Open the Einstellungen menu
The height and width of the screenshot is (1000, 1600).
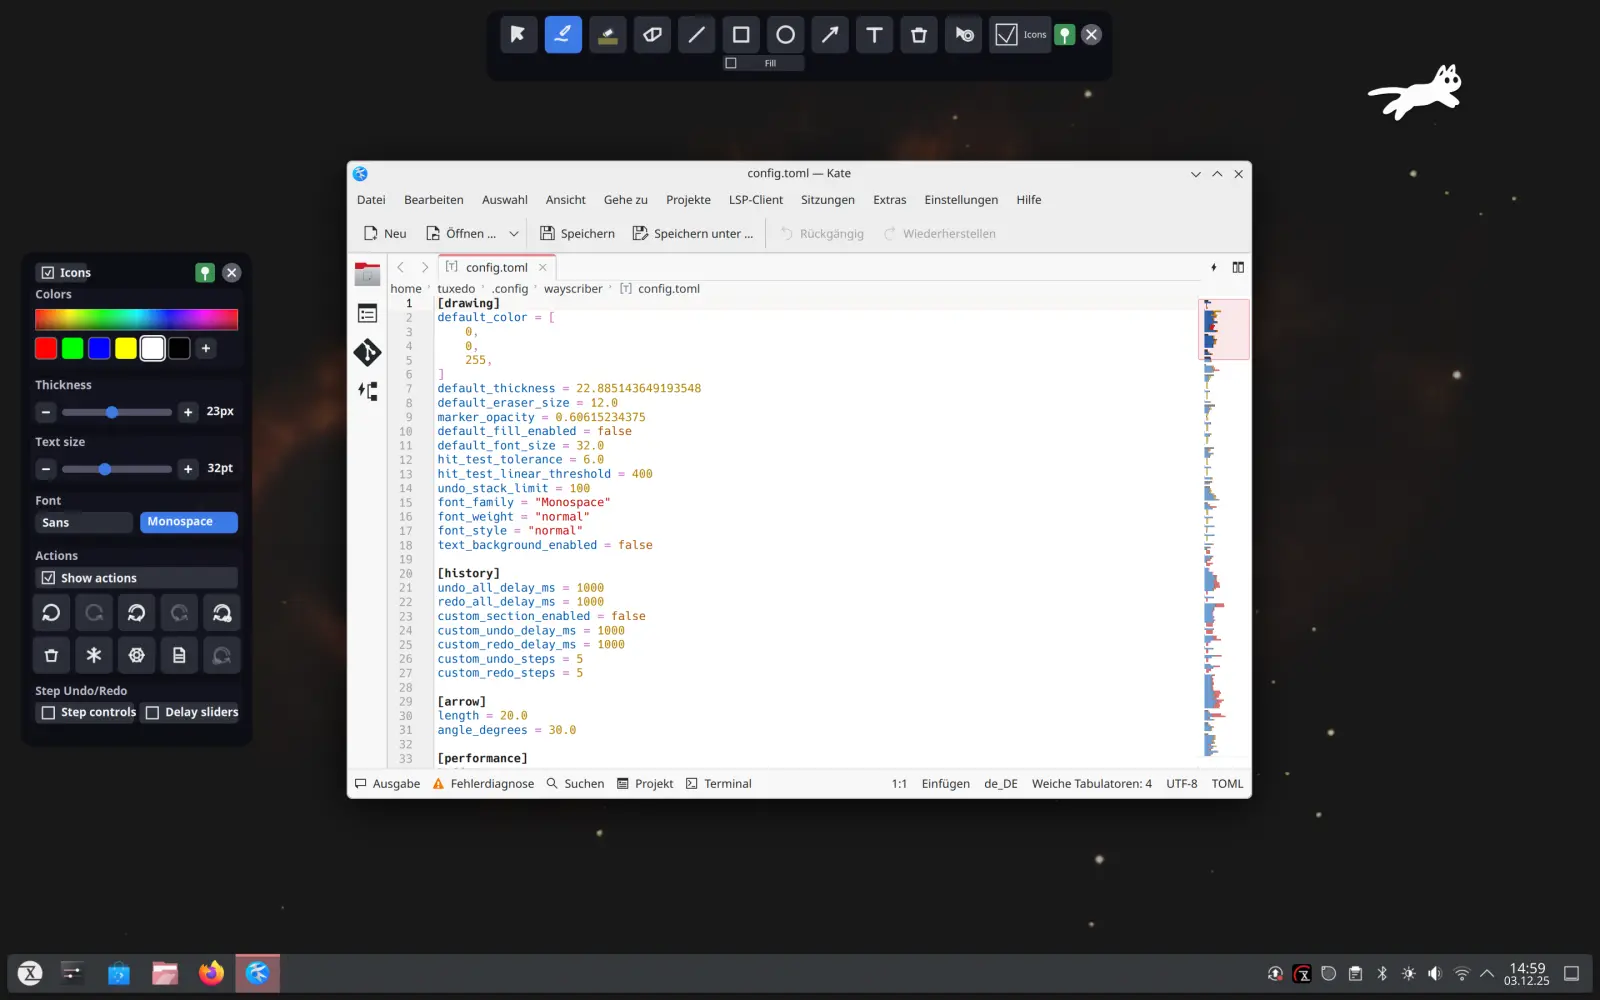pyautogui.click(x=960, y=199)
